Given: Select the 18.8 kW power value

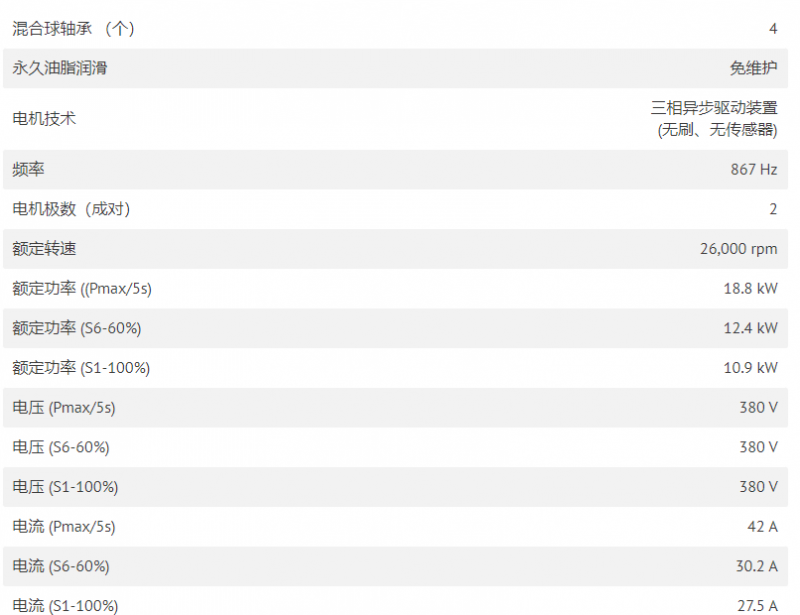Looking at the screenshot, I should click(751, 288).
